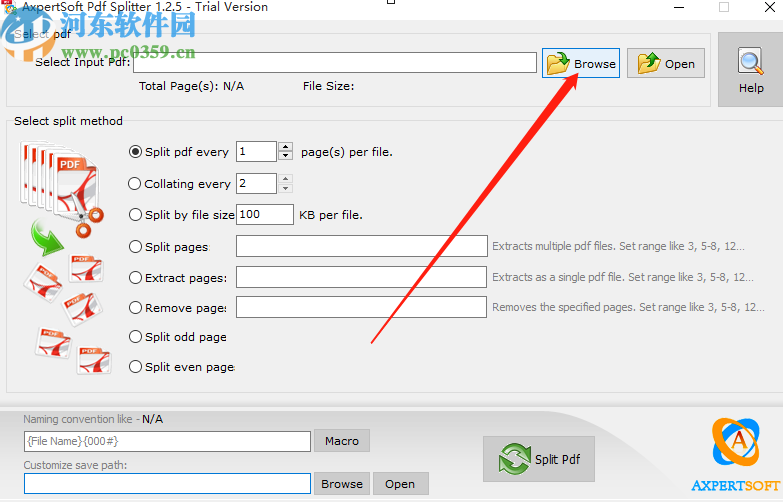The image size is (783, 502).
Task: Click Open next to customize save path
Action: [400, 484]
